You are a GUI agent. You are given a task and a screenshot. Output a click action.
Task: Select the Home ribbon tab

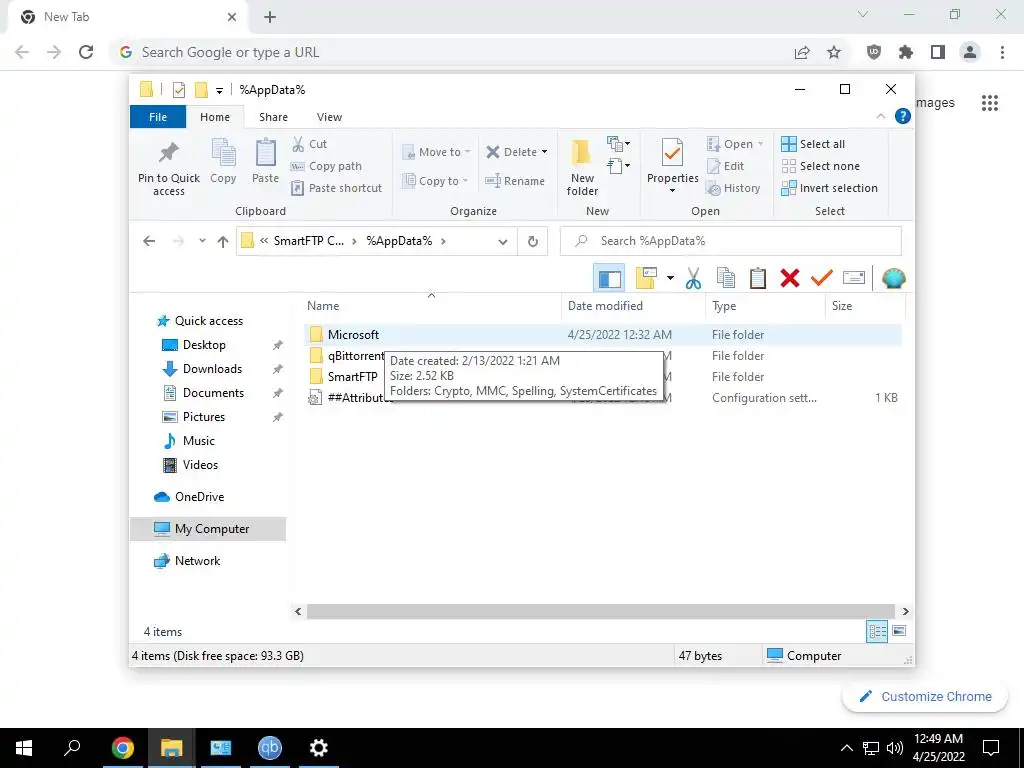tap(215, 117)
